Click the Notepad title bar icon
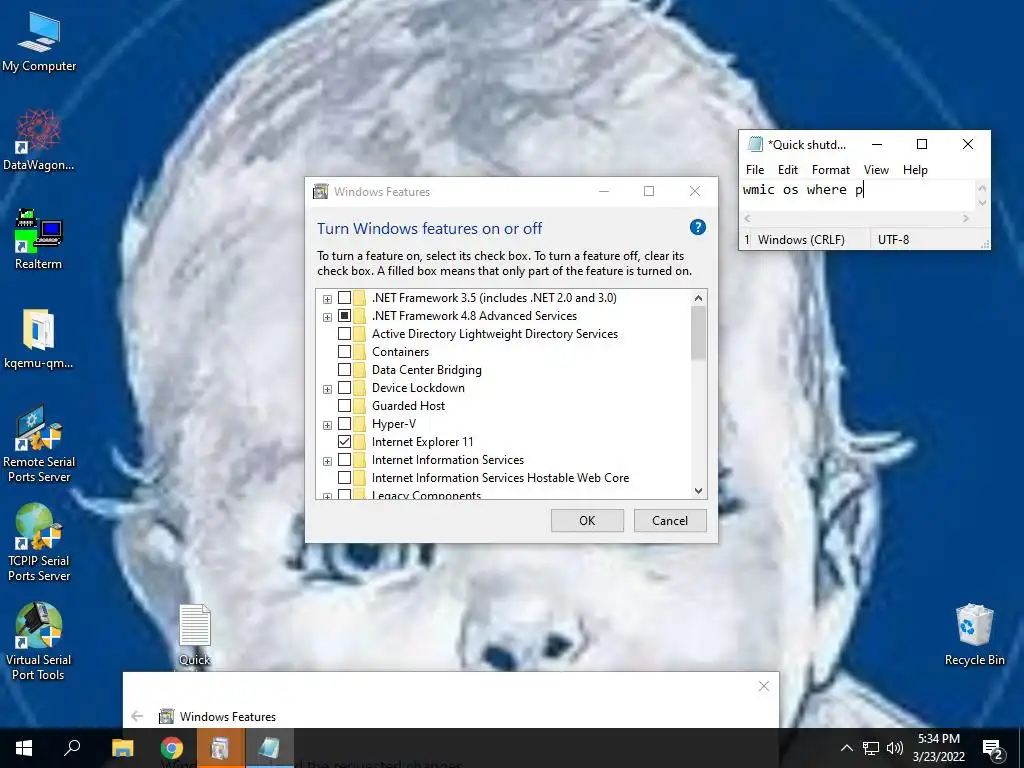The width and height of the screenshot is (1024, 768). (756, 144)
